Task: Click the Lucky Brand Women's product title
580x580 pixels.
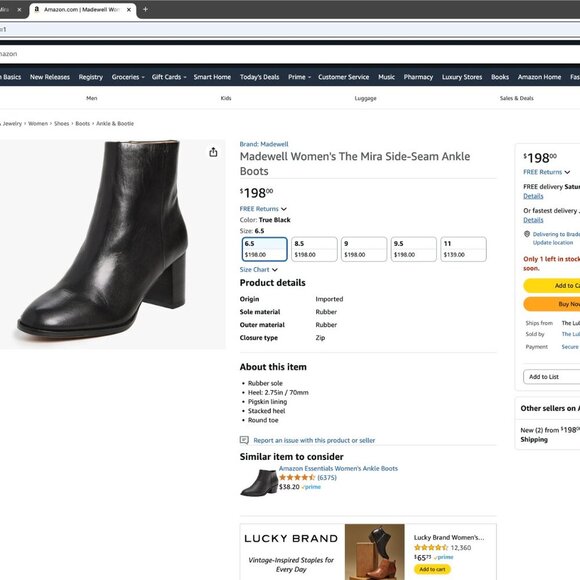Action: pyautogui.click(x=449, y=537)
